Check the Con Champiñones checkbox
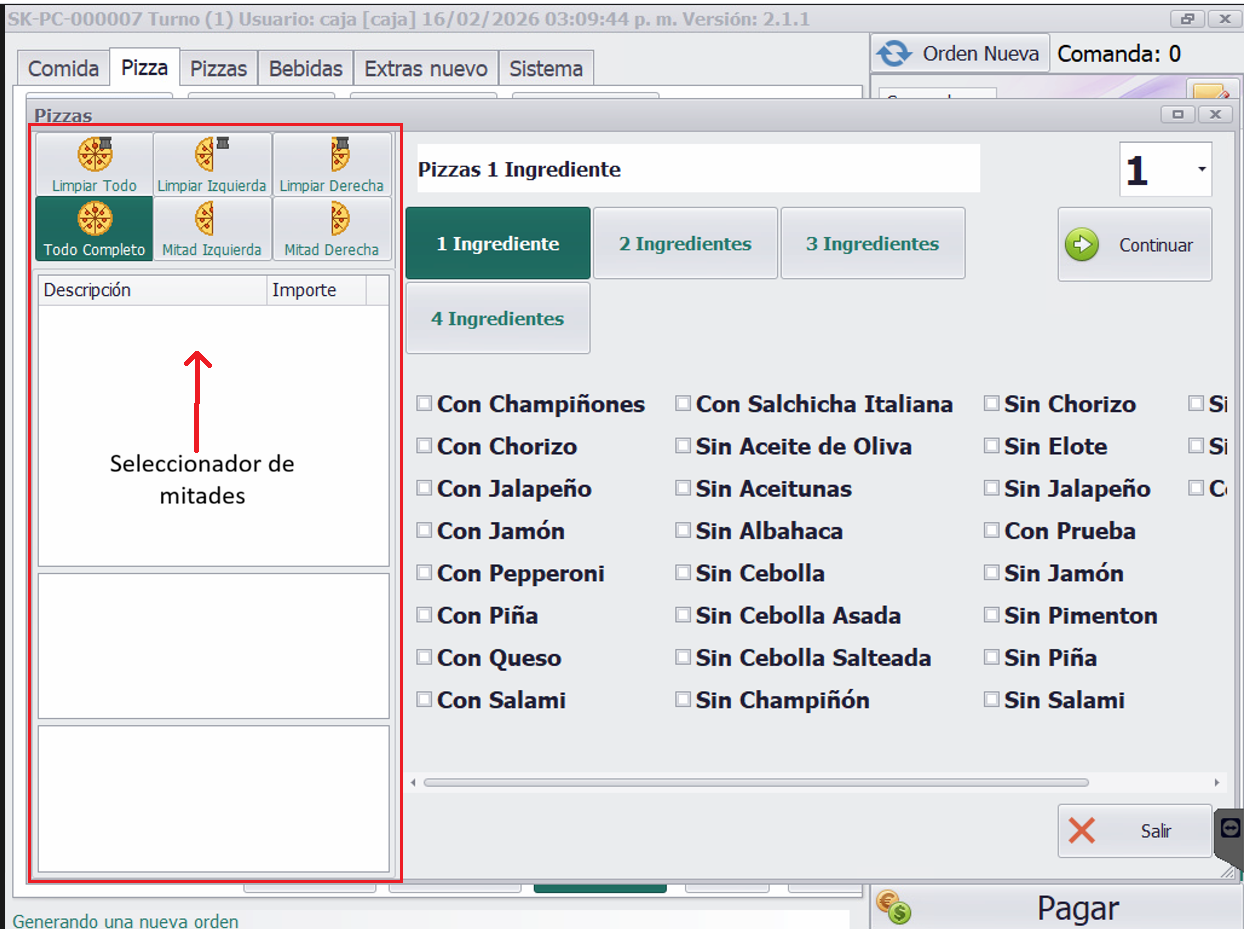The height and width of the screenshot is (929, 1244). click(425, 404)
